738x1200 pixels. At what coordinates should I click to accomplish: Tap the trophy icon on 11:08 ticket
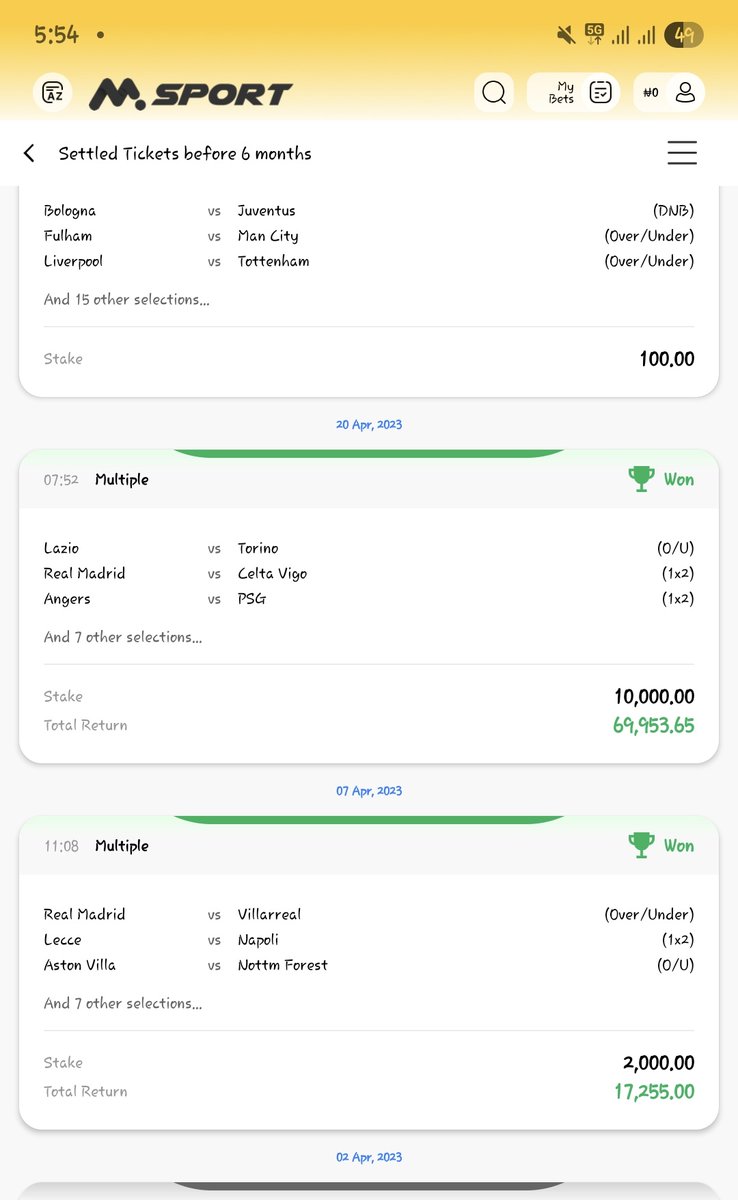click(x=641, y=845)
